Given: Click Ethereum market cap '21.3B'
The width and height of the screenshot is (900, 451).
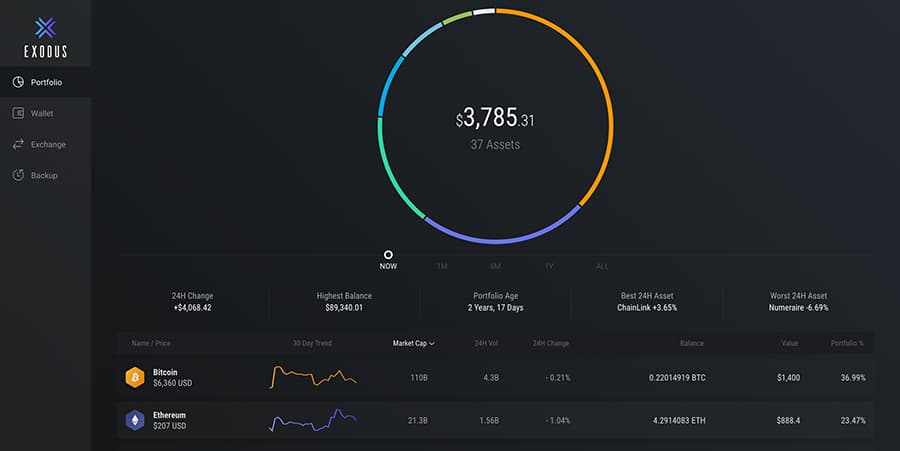Looking at the screenshot, I should click(x=418, y=421).
